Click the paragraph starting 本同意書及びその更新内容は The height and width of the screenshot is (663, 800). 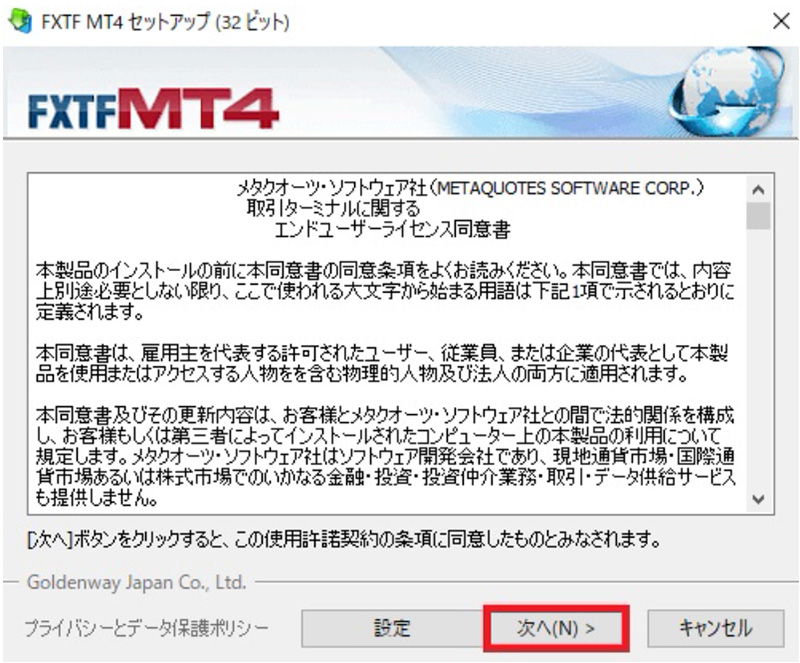point(386,457)
